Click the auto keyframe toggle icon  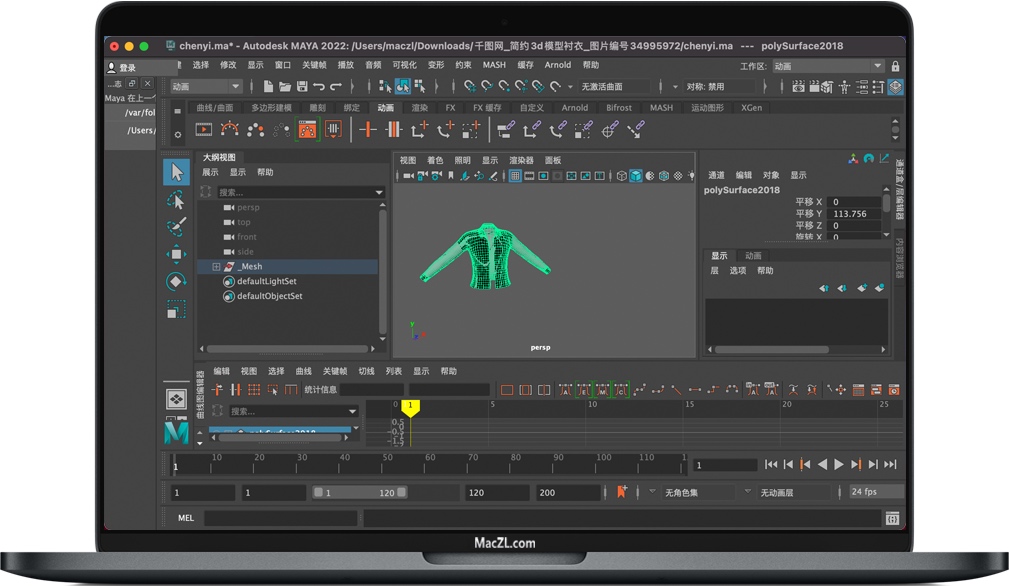point(622,492)
